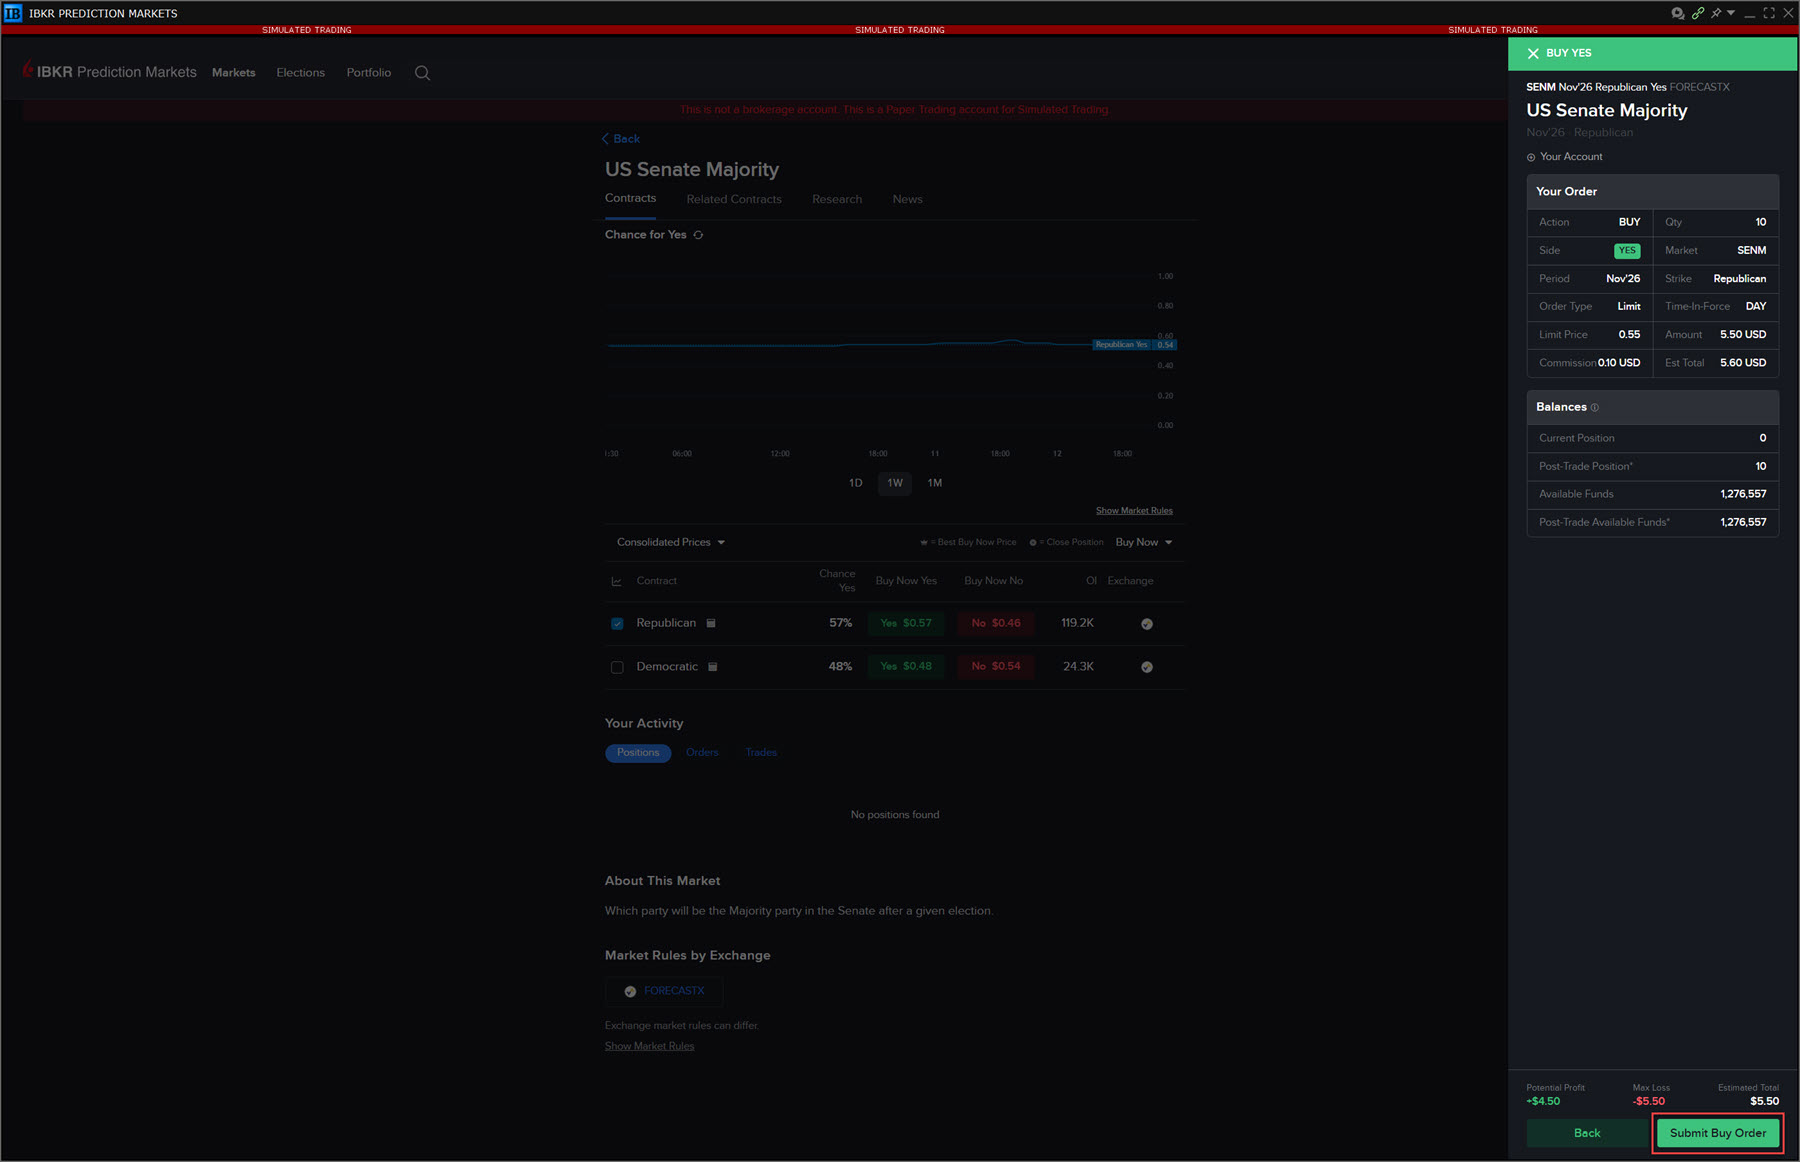Click the Republican Yes chart price label
The width and height of the screenshot is (1800, 1162).
point(1134,345)
